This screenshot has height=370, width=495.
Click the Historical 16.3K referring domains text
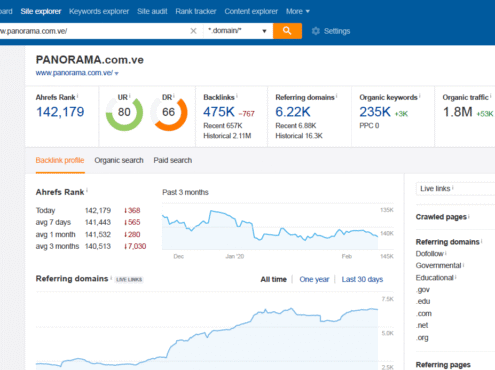(299, 136)
